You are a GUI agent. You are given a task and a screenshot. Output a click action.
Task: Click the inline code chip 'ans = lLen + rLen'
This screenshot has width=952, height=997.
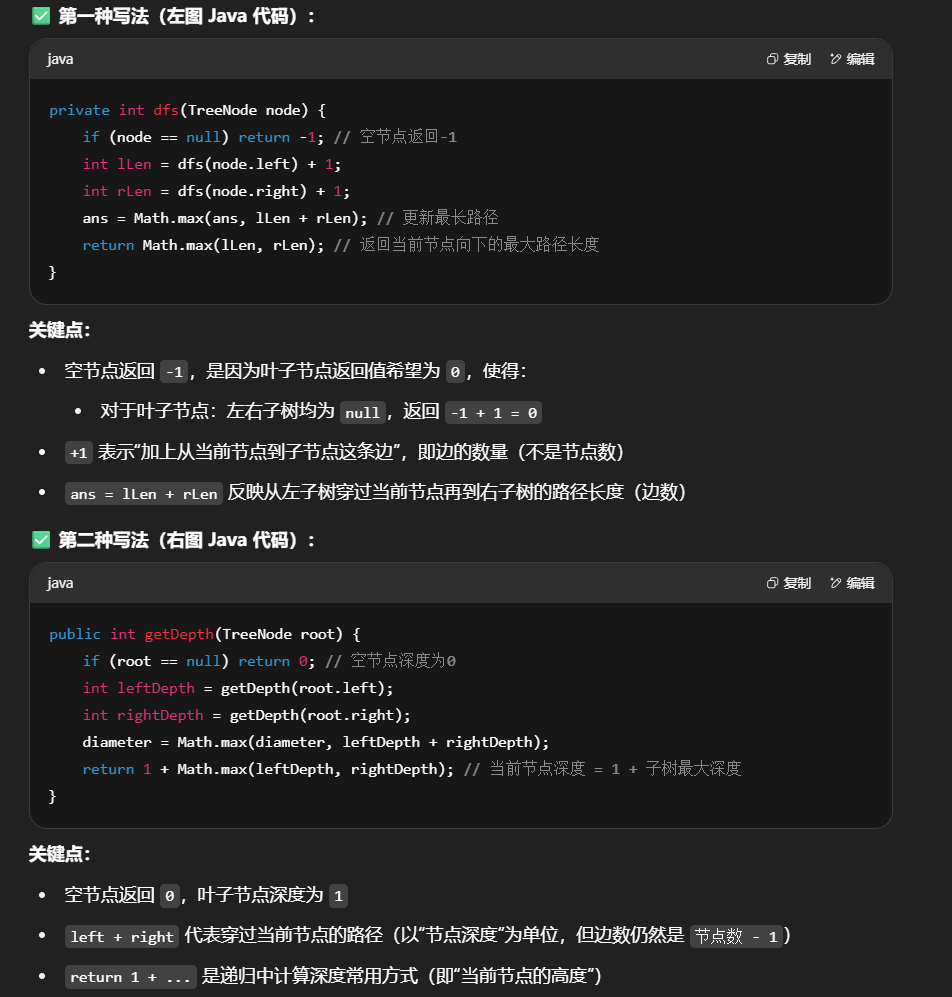click(144, 494)
